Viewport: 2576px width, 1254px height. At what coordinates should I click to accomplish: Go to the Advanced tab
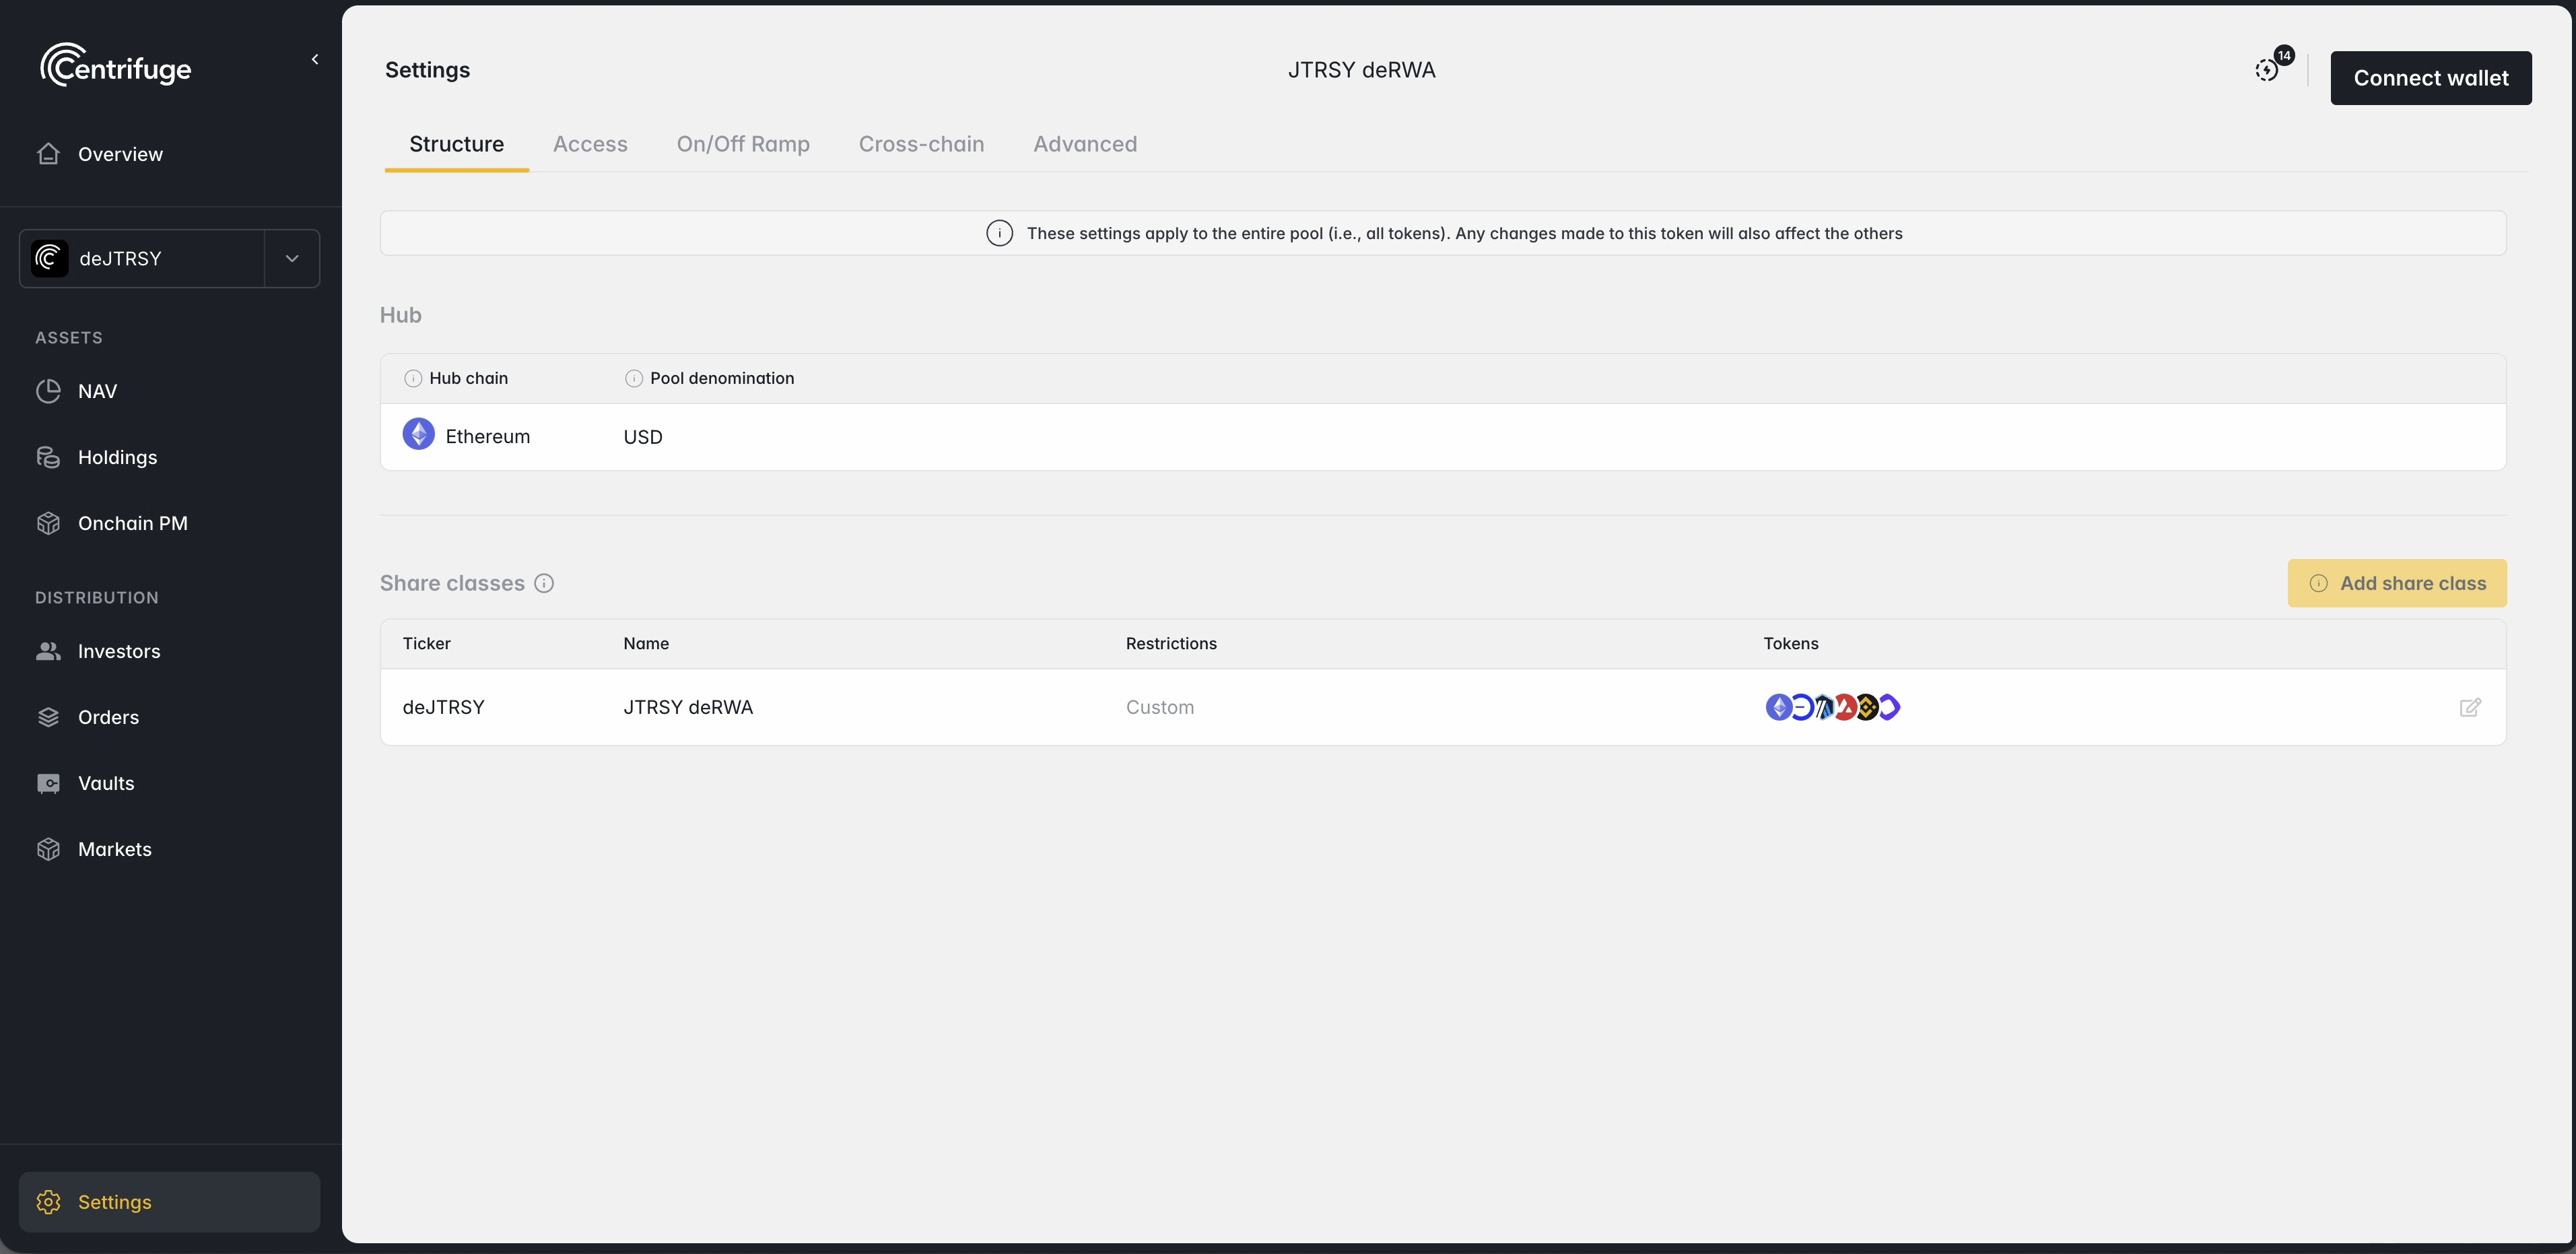1085,144
